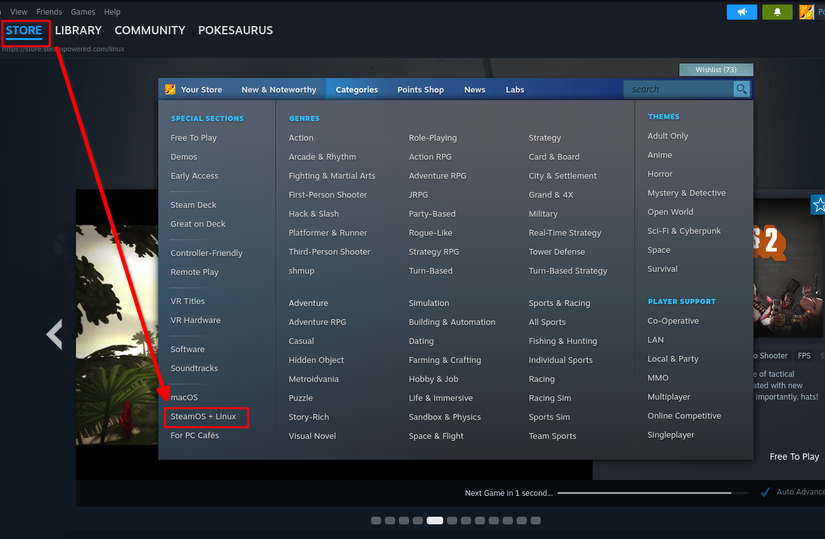Image resolution: width=825 pixels, height=539 pixels.
Task: Click the search magnifier icon
Action: (741, 89)
